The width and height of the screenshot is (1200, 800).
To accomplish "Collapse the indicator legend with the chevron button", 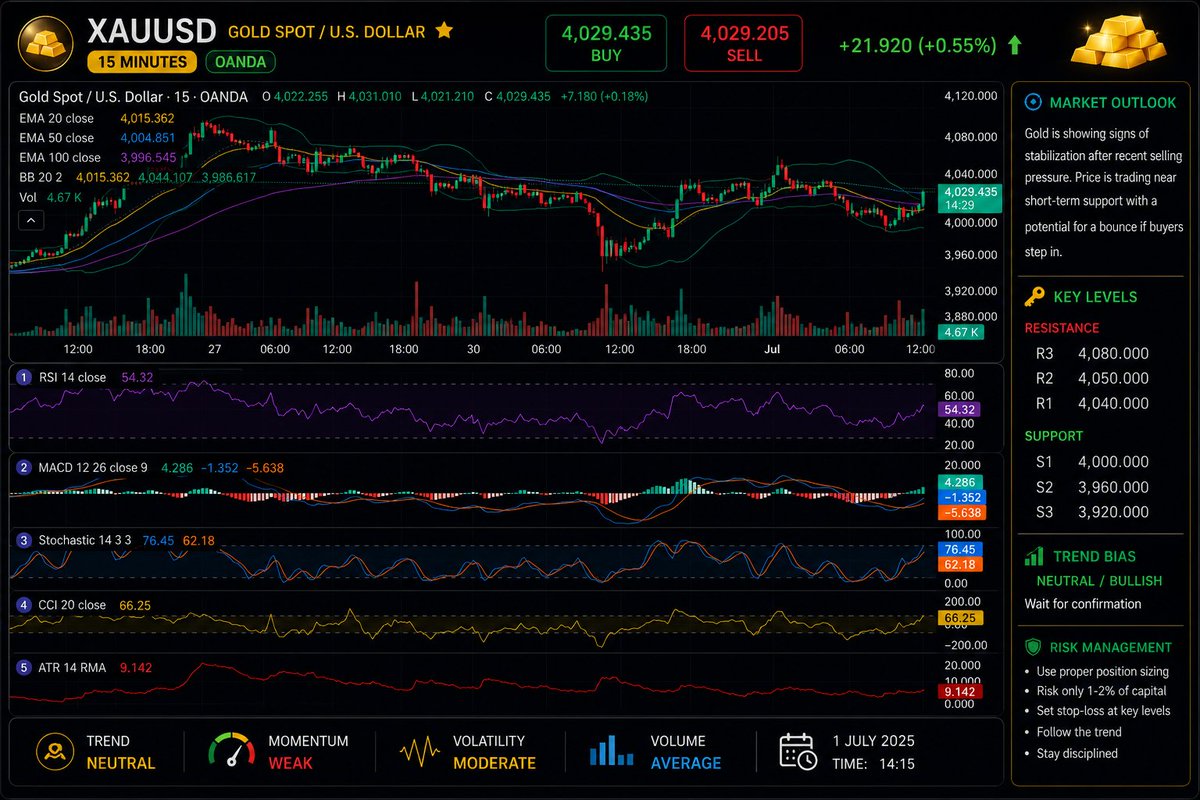I will [29, 220].
